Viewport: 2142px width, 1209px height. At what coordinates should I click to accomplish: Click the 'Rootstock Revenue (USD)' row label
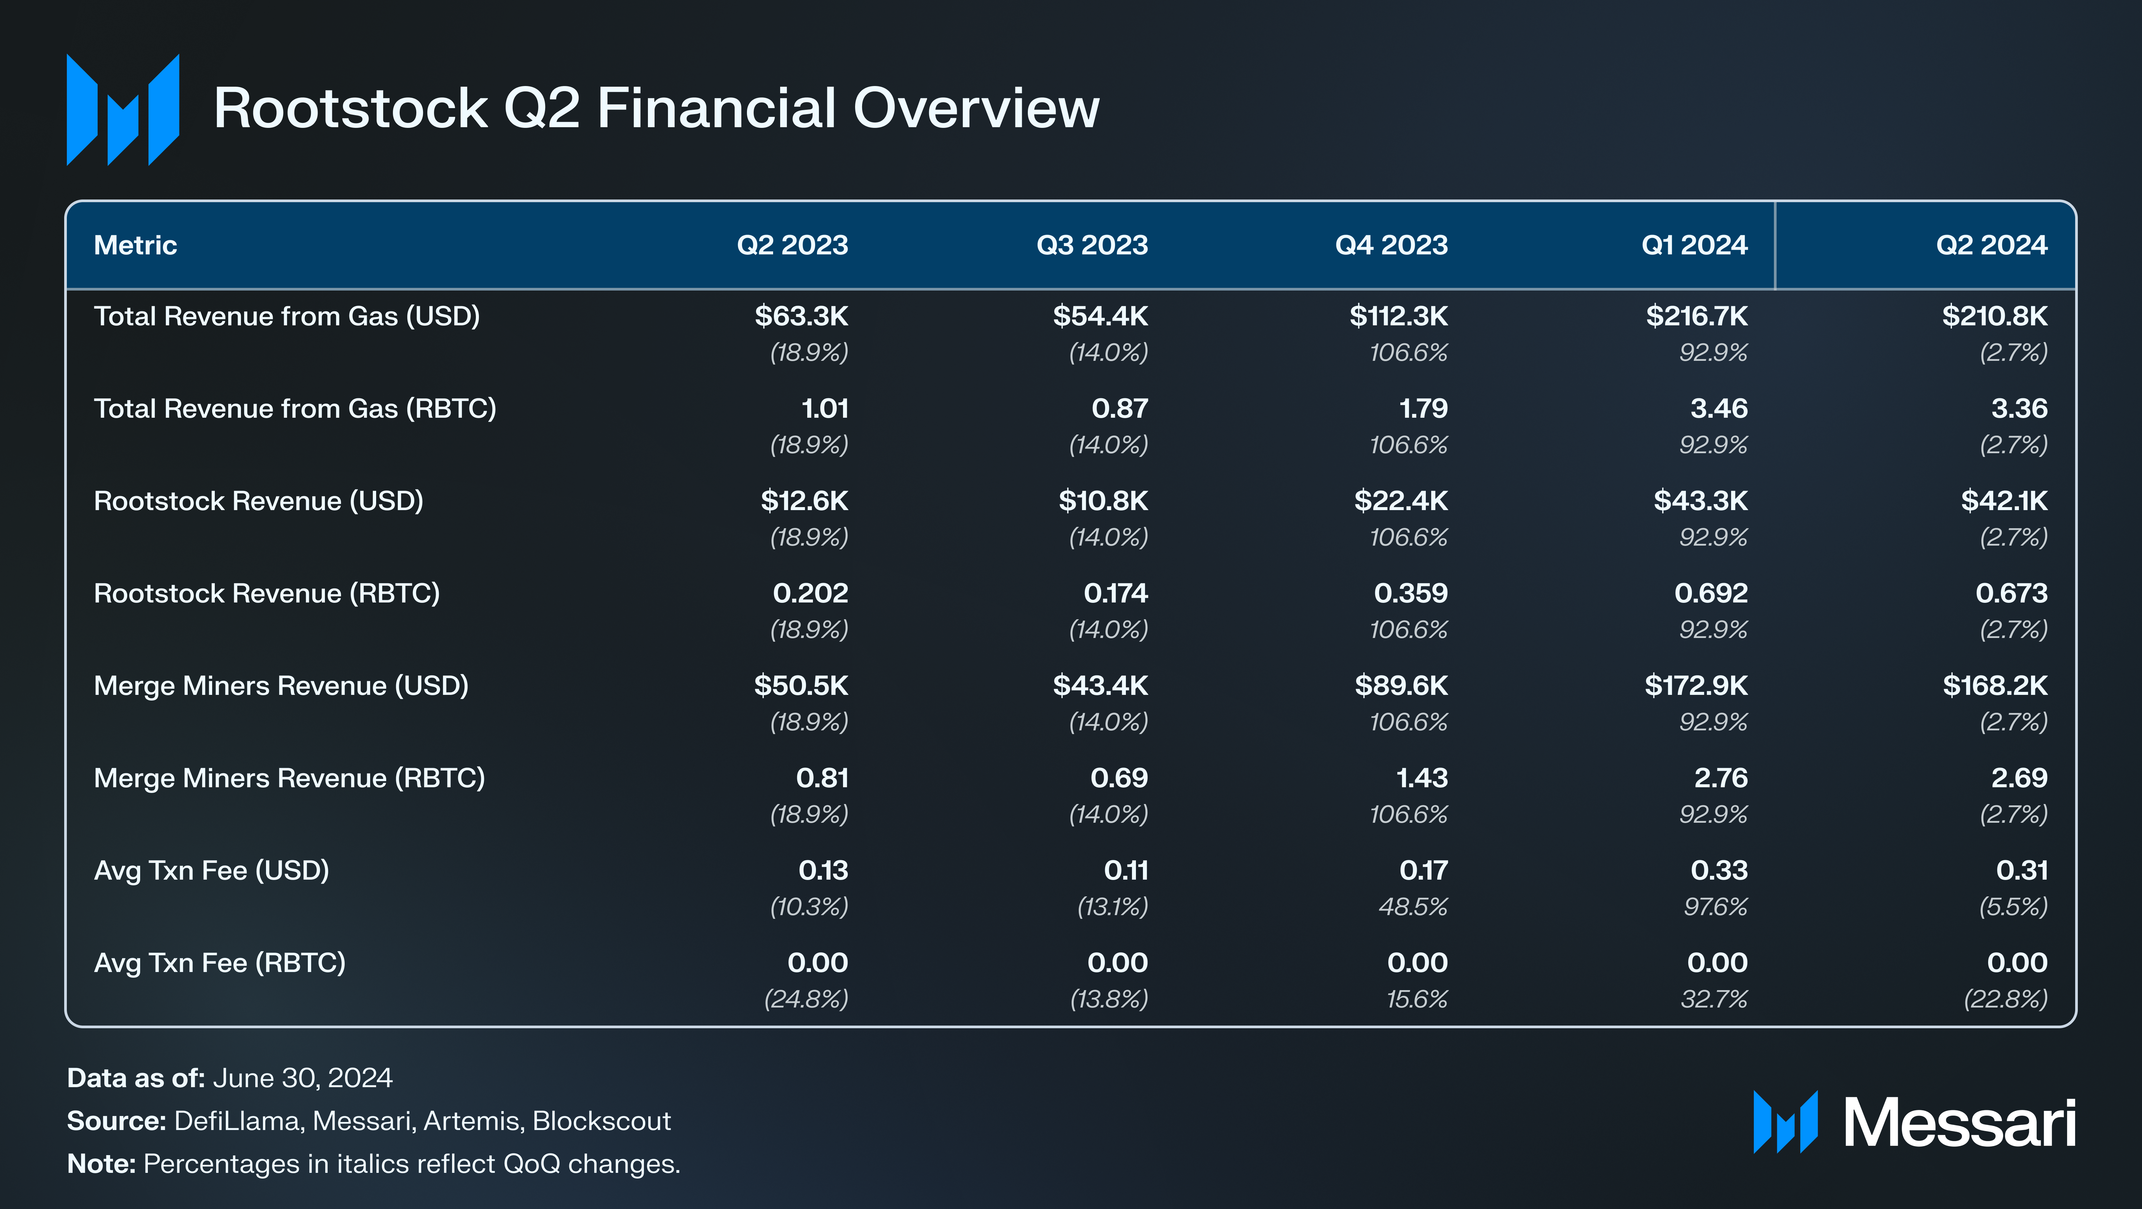[x=259, y=501]
